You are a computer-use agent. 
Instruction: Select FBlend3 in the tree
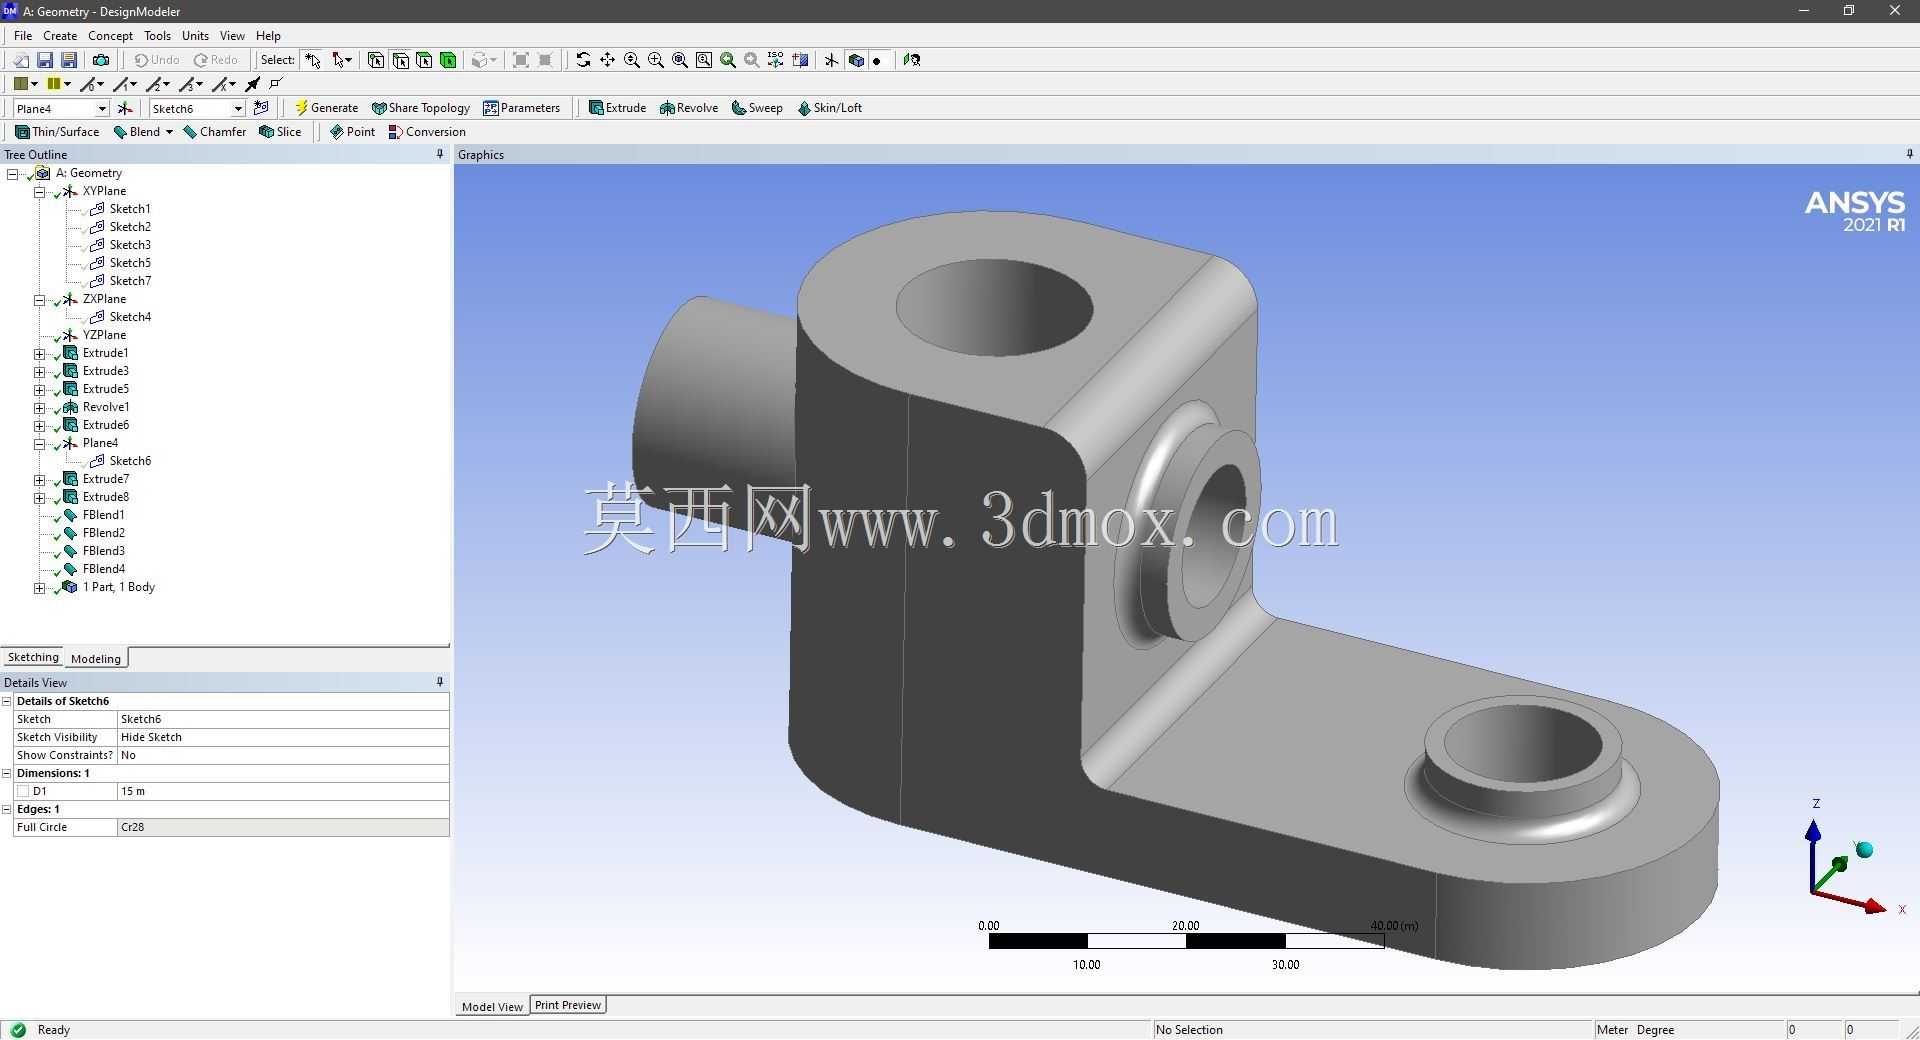103,551
